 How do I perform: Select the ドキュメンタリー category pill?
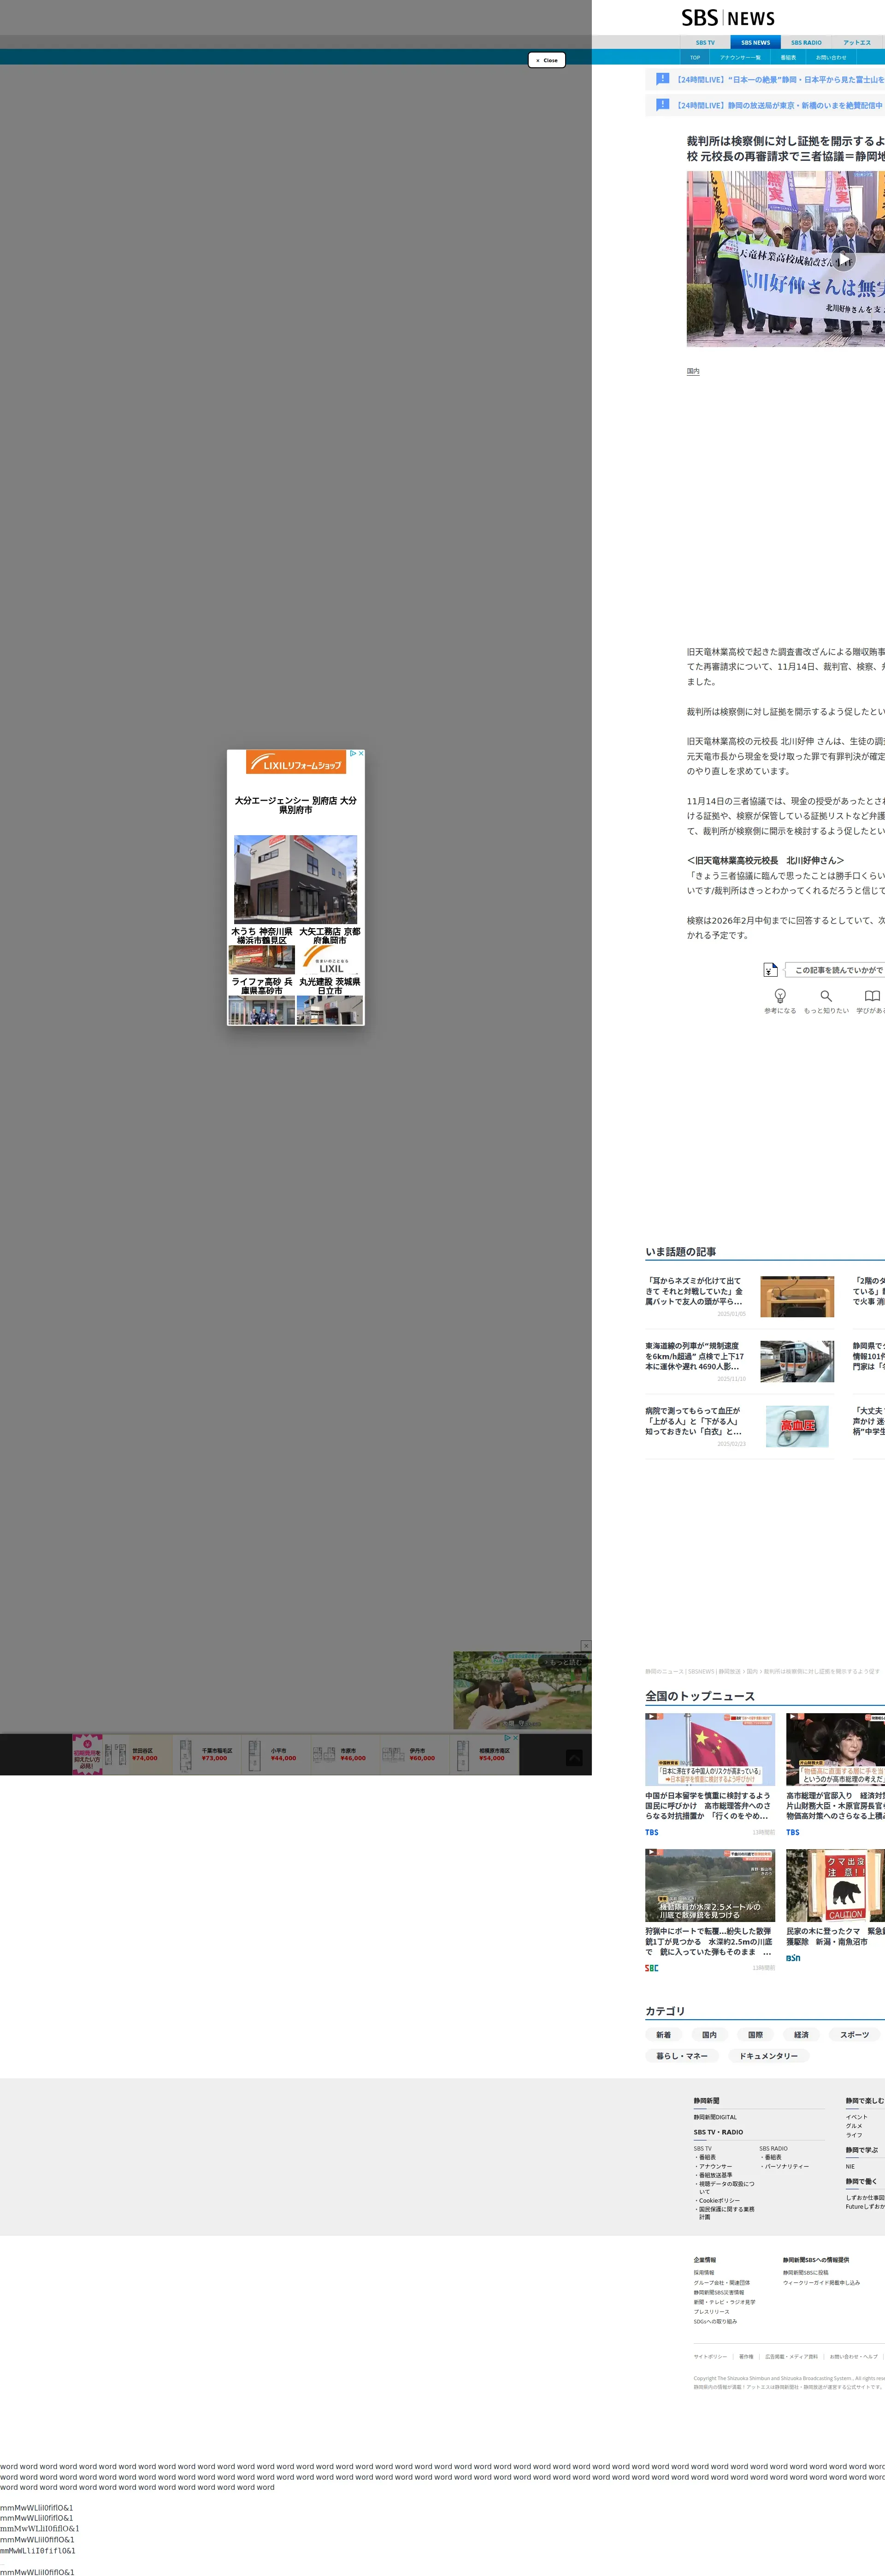(x=768, y=2056)
